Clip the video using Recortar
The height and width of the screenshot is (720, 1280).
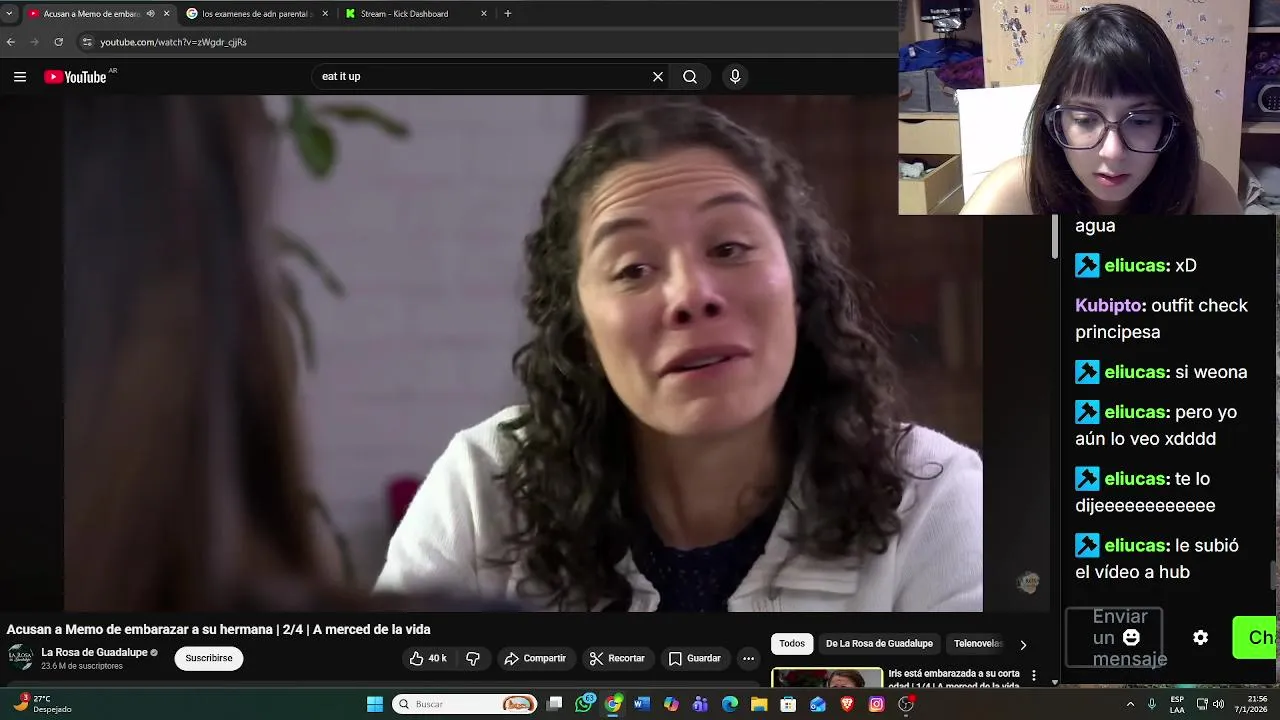coord(617,658)
